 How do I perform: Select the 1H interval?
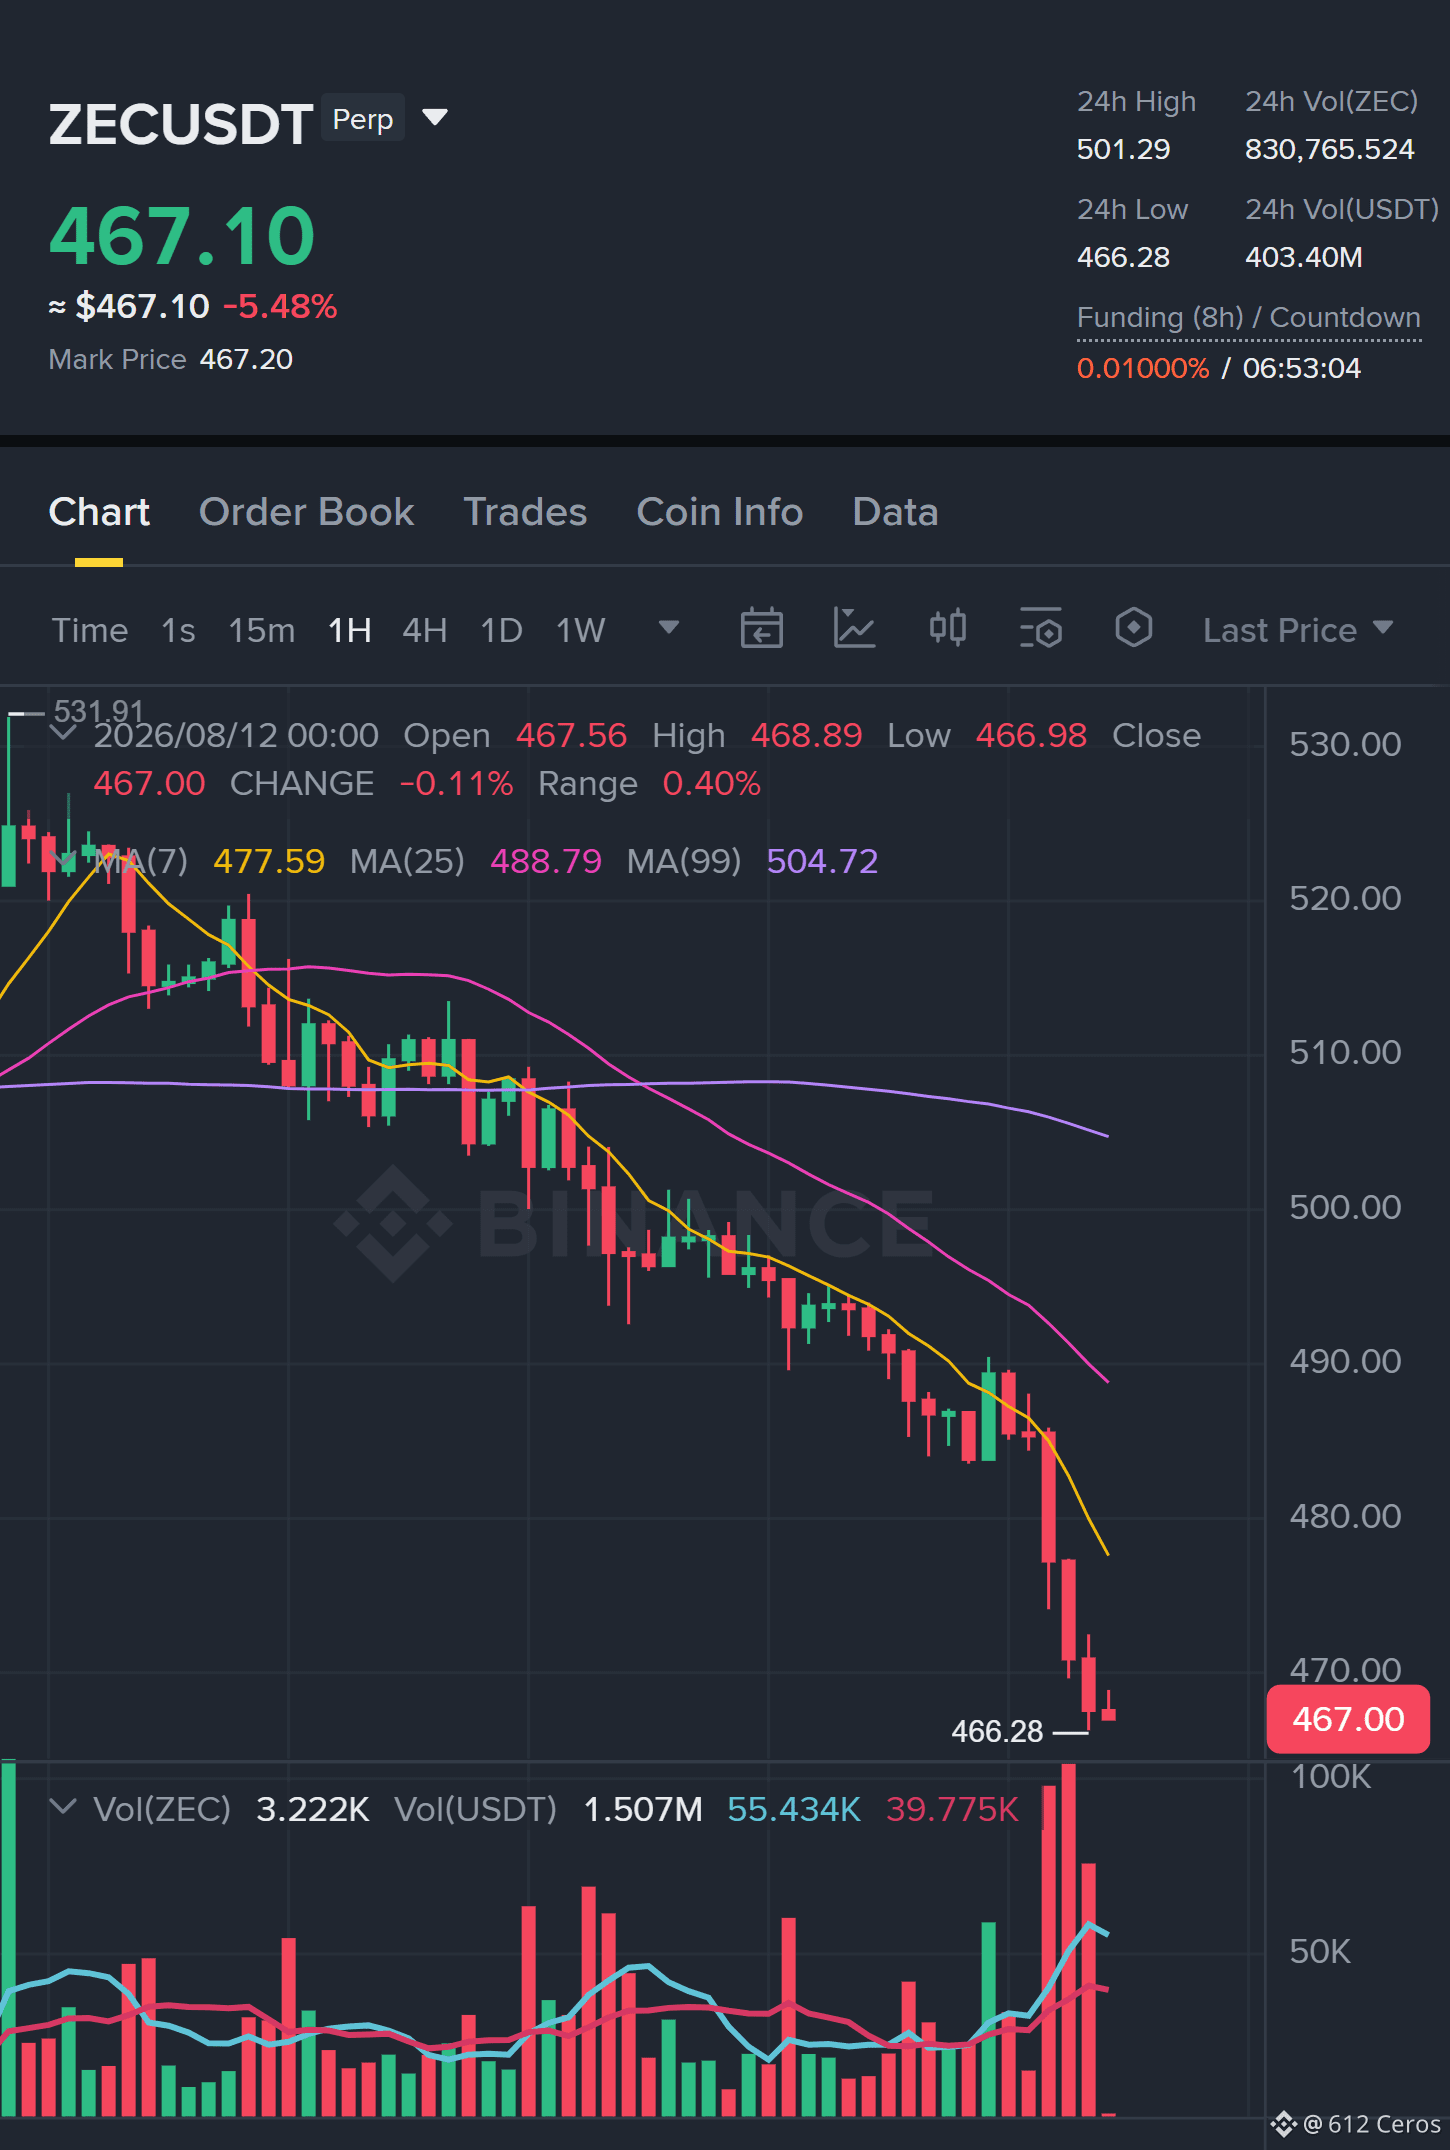(350, 630)
